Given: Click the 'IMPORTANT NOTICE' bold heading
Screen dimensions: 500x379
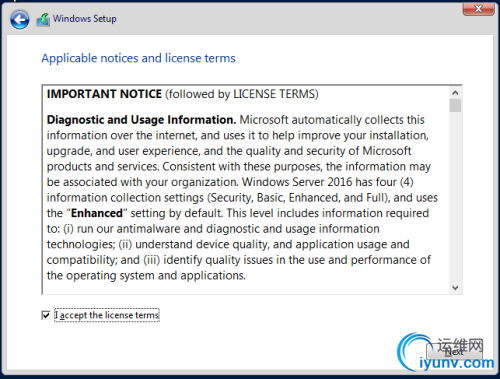Looking at the screenshot, I should point(104,94).
